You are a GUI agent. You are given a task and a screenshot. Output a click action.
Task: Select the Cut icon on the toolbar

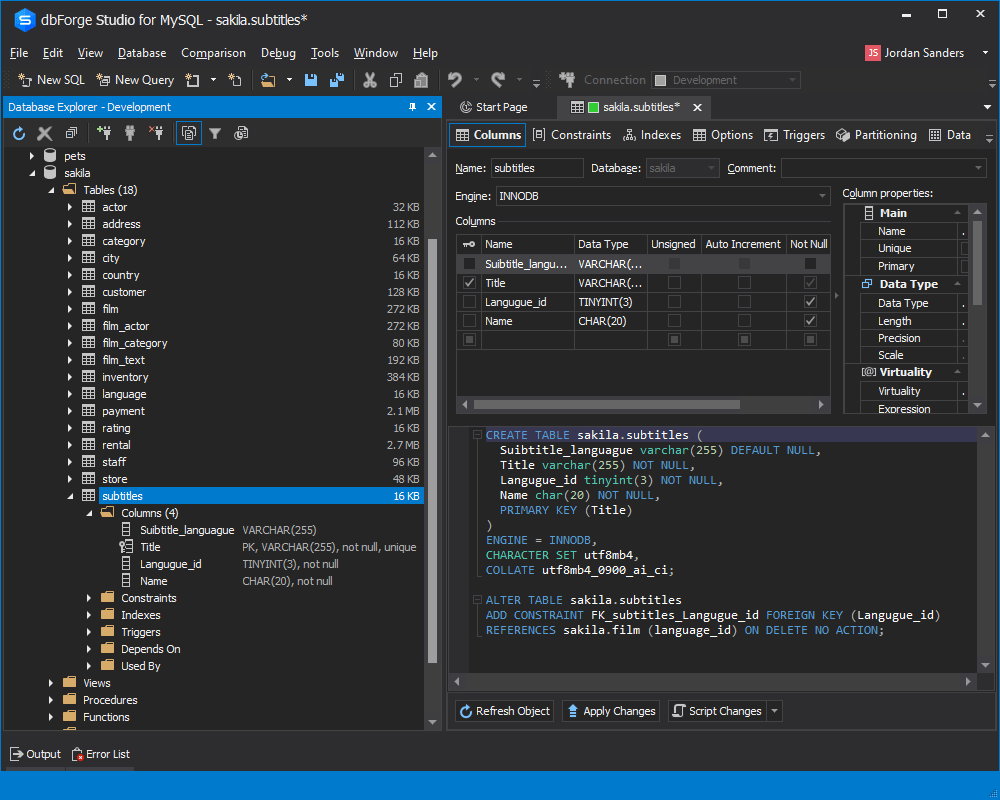369,79
